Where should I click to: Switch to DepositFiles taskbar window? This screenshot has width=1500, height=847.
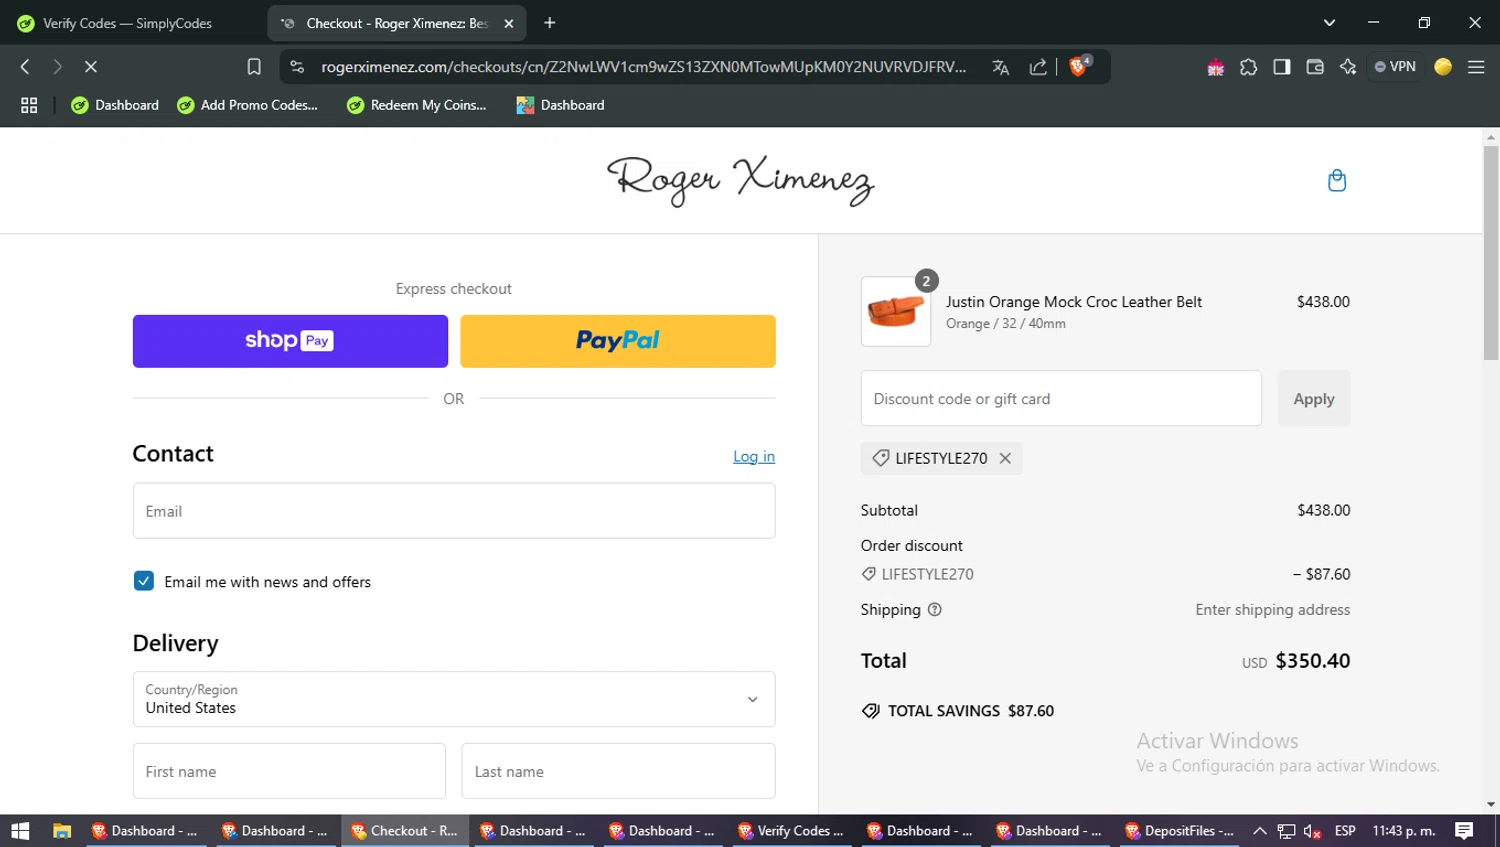[x=1180, y=831]
